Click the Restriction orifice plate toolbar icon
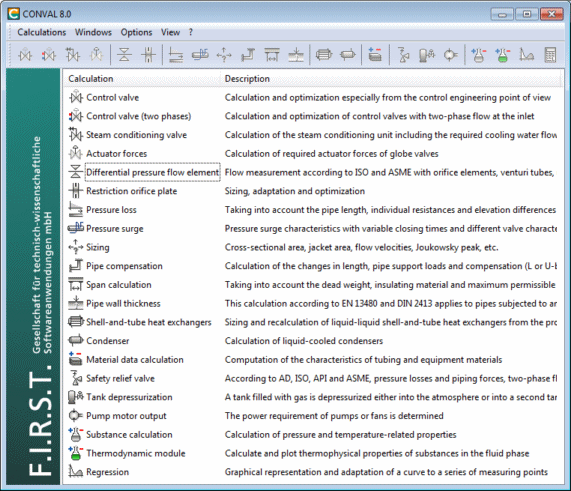 (x=148, y=55)
